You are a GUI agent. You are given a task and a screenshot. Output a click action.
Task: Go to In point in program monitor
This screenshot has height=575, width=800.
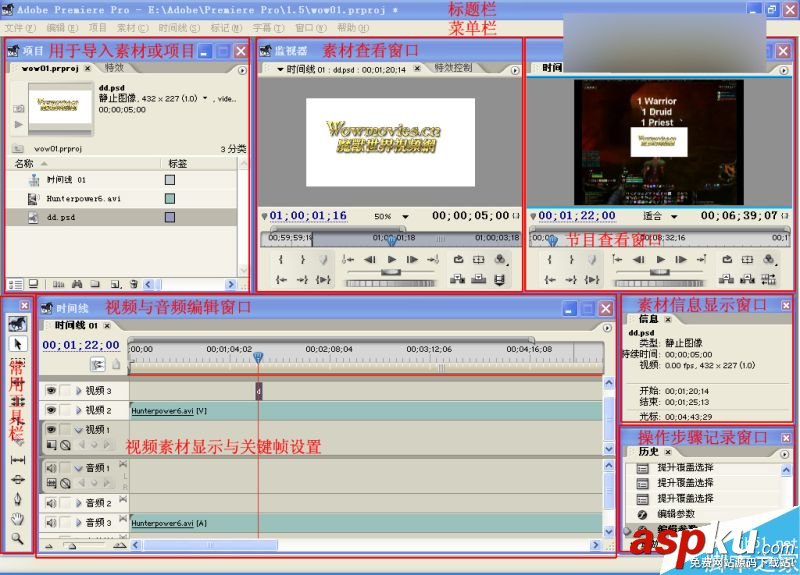(550, 280)
